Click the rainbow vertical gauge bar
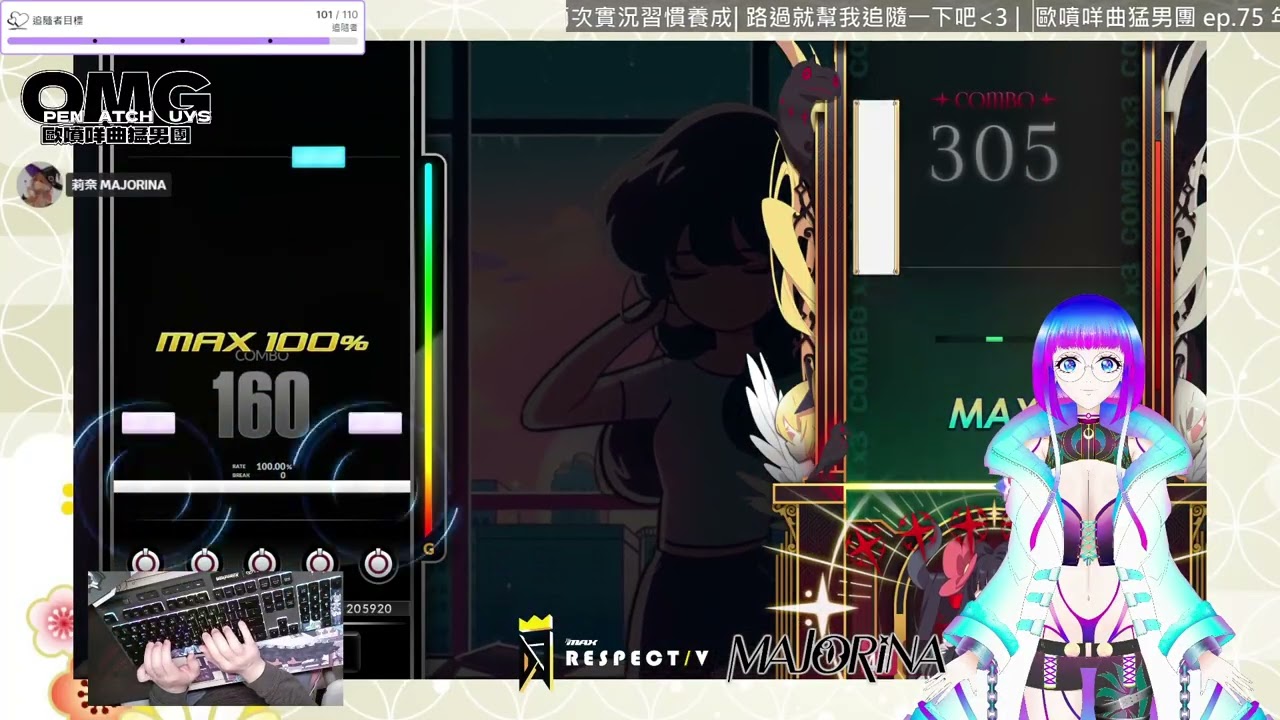The width and height of the screenshot is (1280, 720). [428, 350]
